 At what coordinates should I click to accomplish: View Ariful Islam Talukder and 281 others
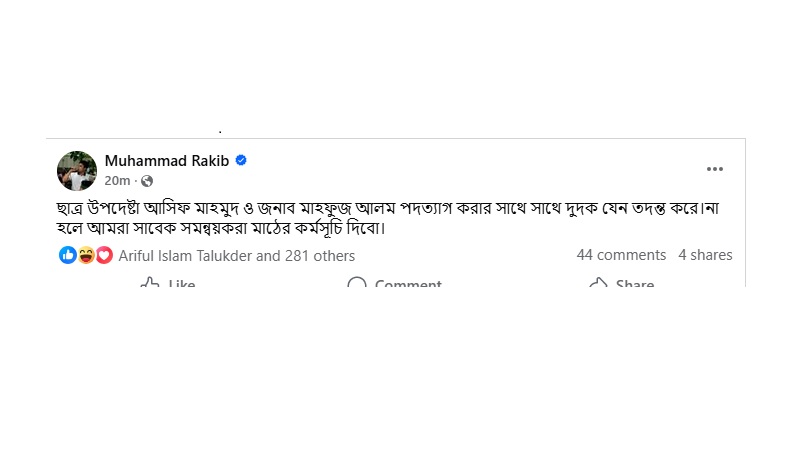[x=236, y=256]
